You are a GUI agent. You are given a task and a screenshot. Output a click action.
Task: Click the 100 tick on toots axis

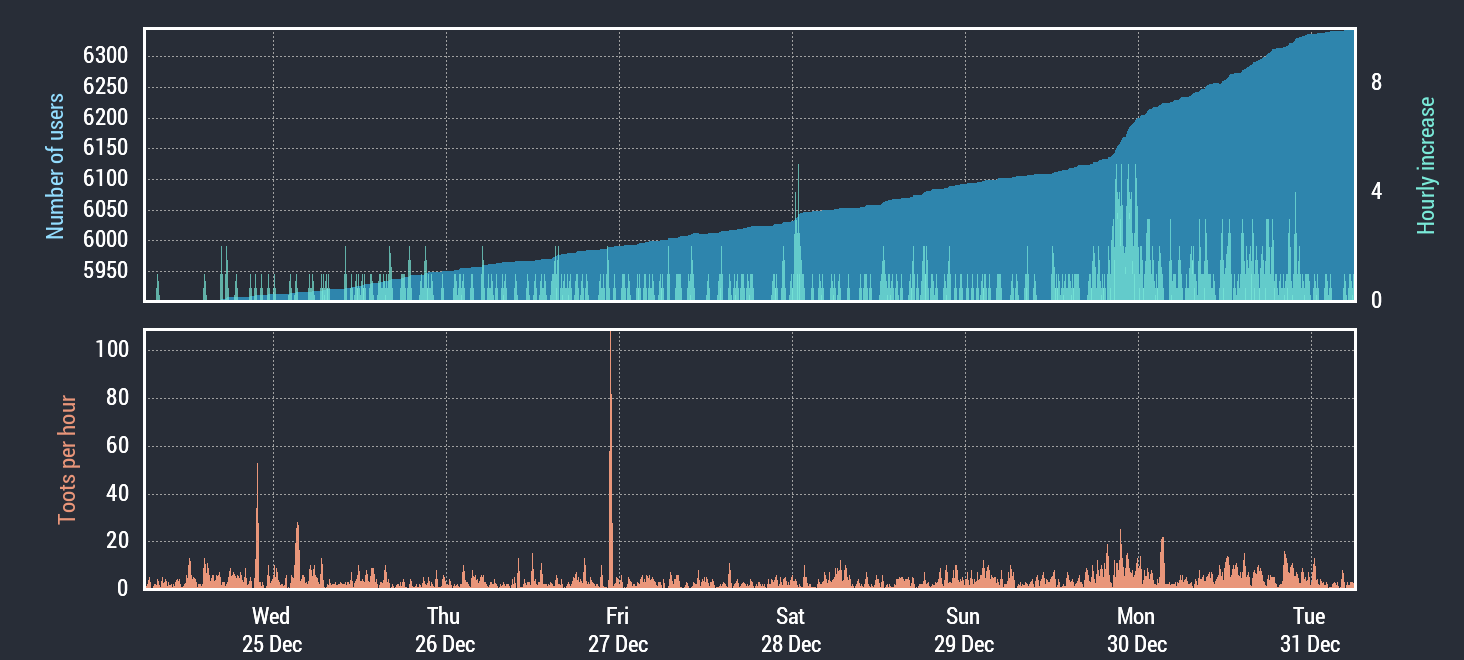pyautogui.click(x=112, y=350)
